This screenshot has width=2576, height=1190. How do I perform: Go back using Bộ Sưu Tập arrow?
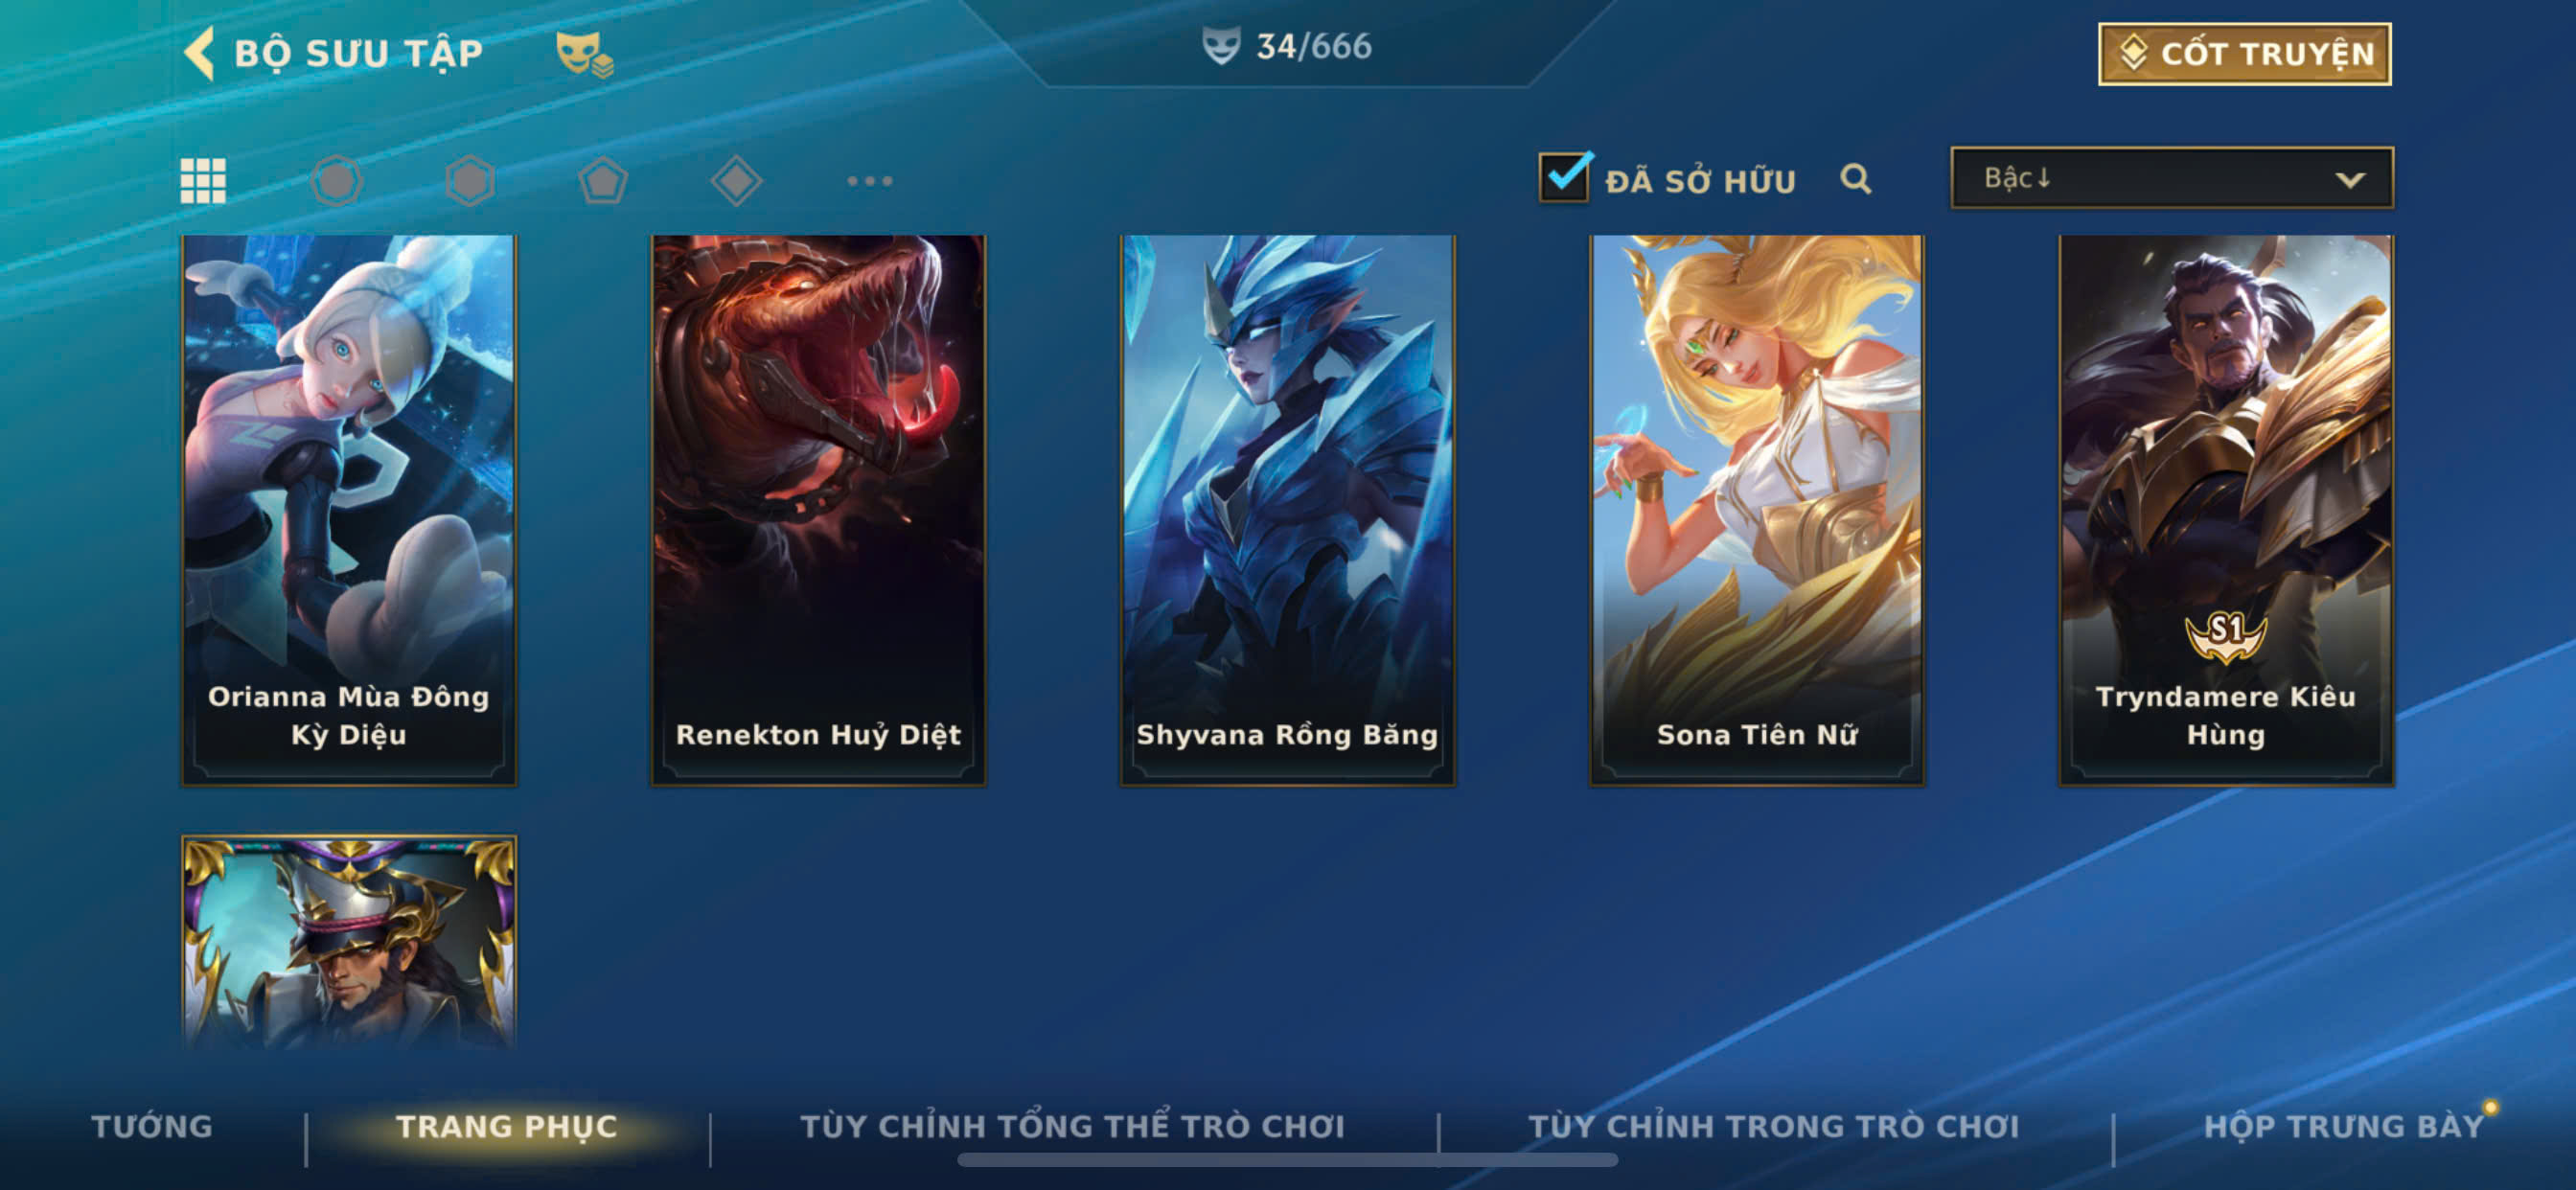pyautogui.click(x=199, y=52)
